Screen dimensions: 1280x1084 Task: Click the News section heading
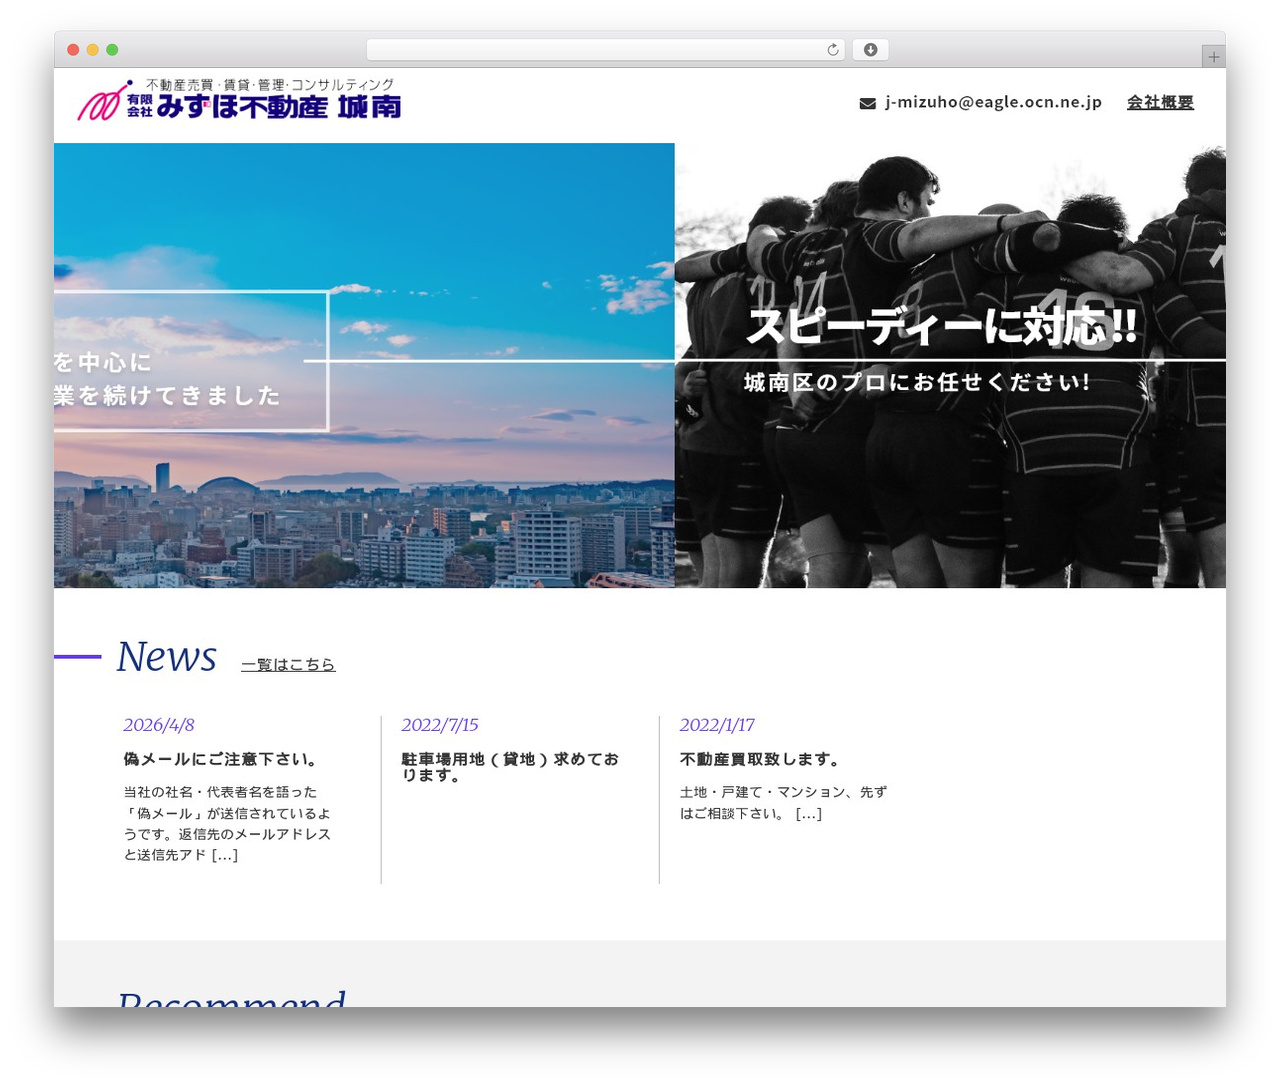(166, 657)
